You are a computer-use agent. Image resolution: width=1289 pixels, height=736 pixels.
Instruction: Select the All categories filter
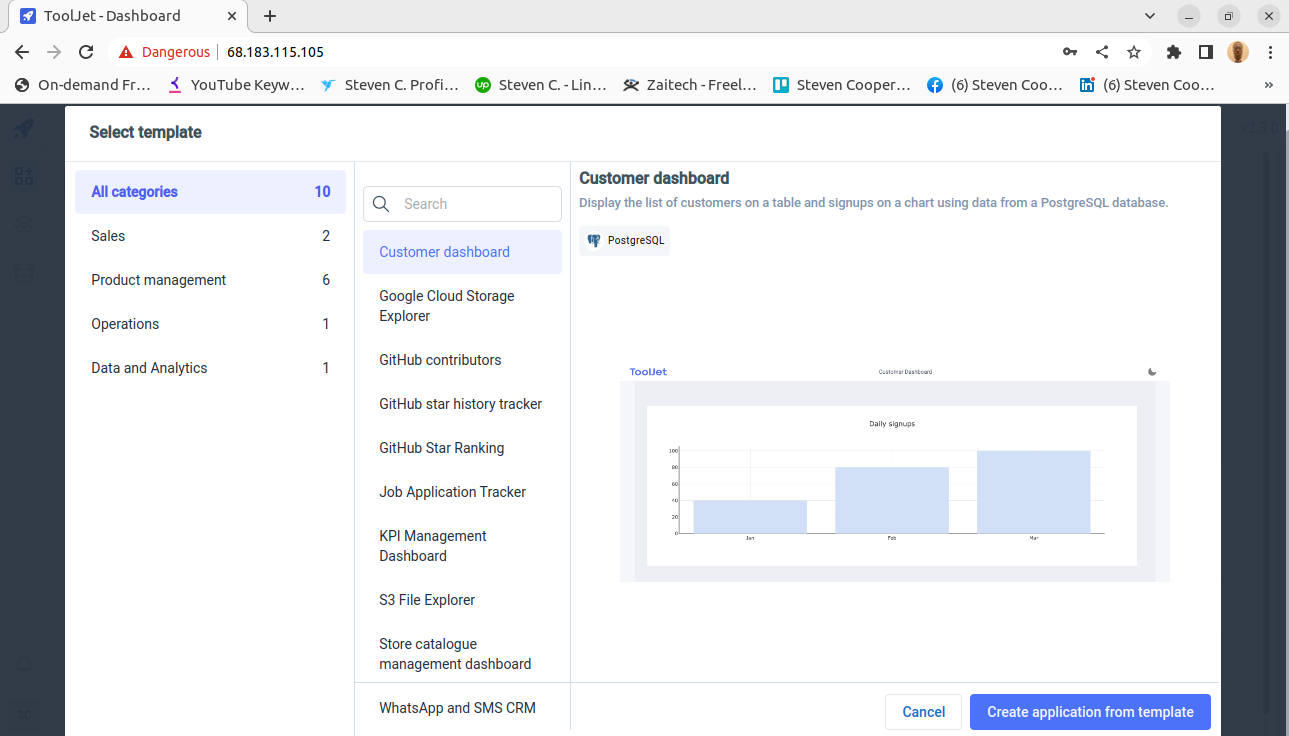click(210, 192)
